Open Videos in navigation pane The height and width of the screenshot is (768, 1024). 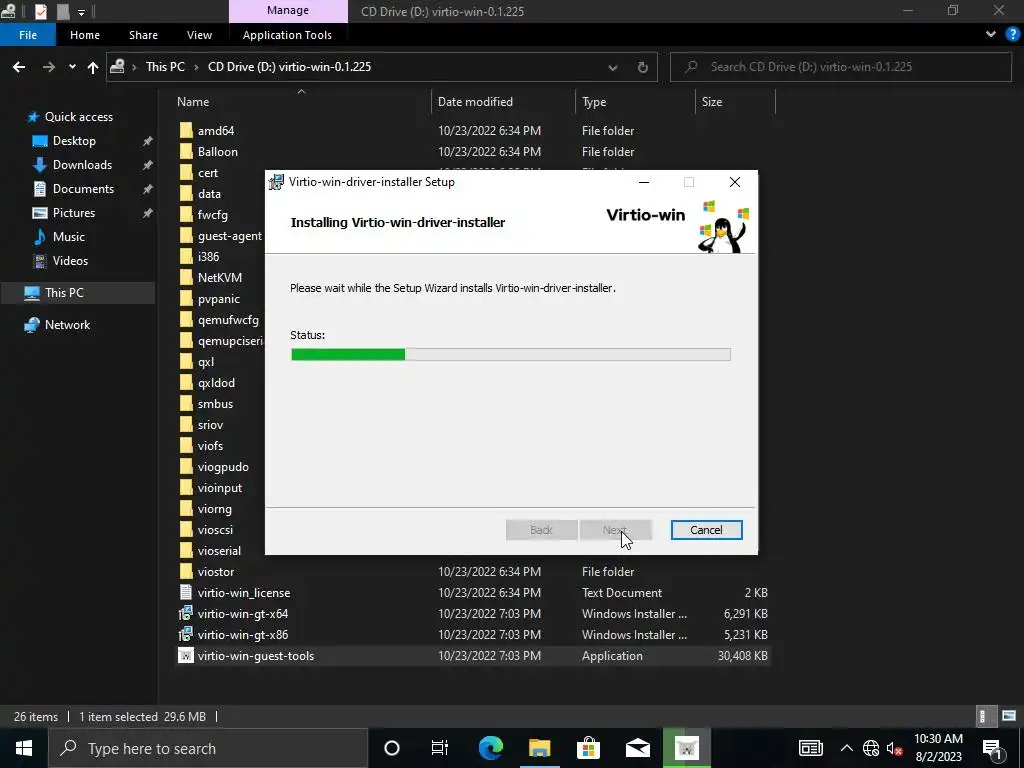click(70, 261)
